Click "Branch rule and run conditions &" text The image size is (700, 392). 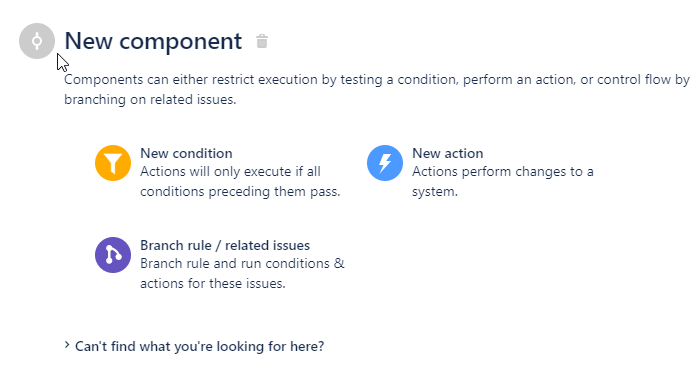(242, 263)
